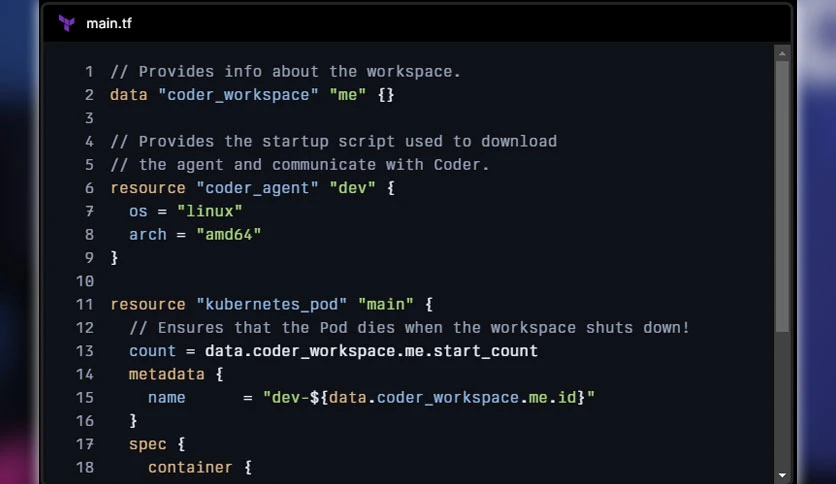Click the 'data' keyword on line 2
The image size is (836, 484).
point(128,95)
